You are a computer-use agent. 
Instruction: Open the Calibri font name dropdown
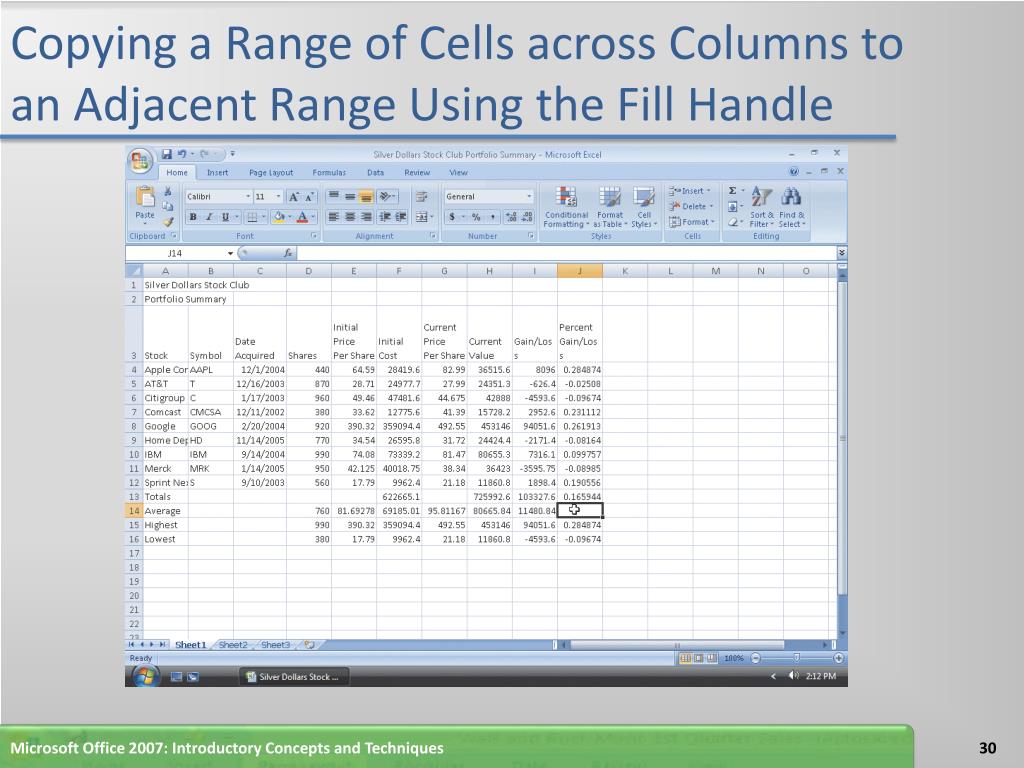point(248,197)
